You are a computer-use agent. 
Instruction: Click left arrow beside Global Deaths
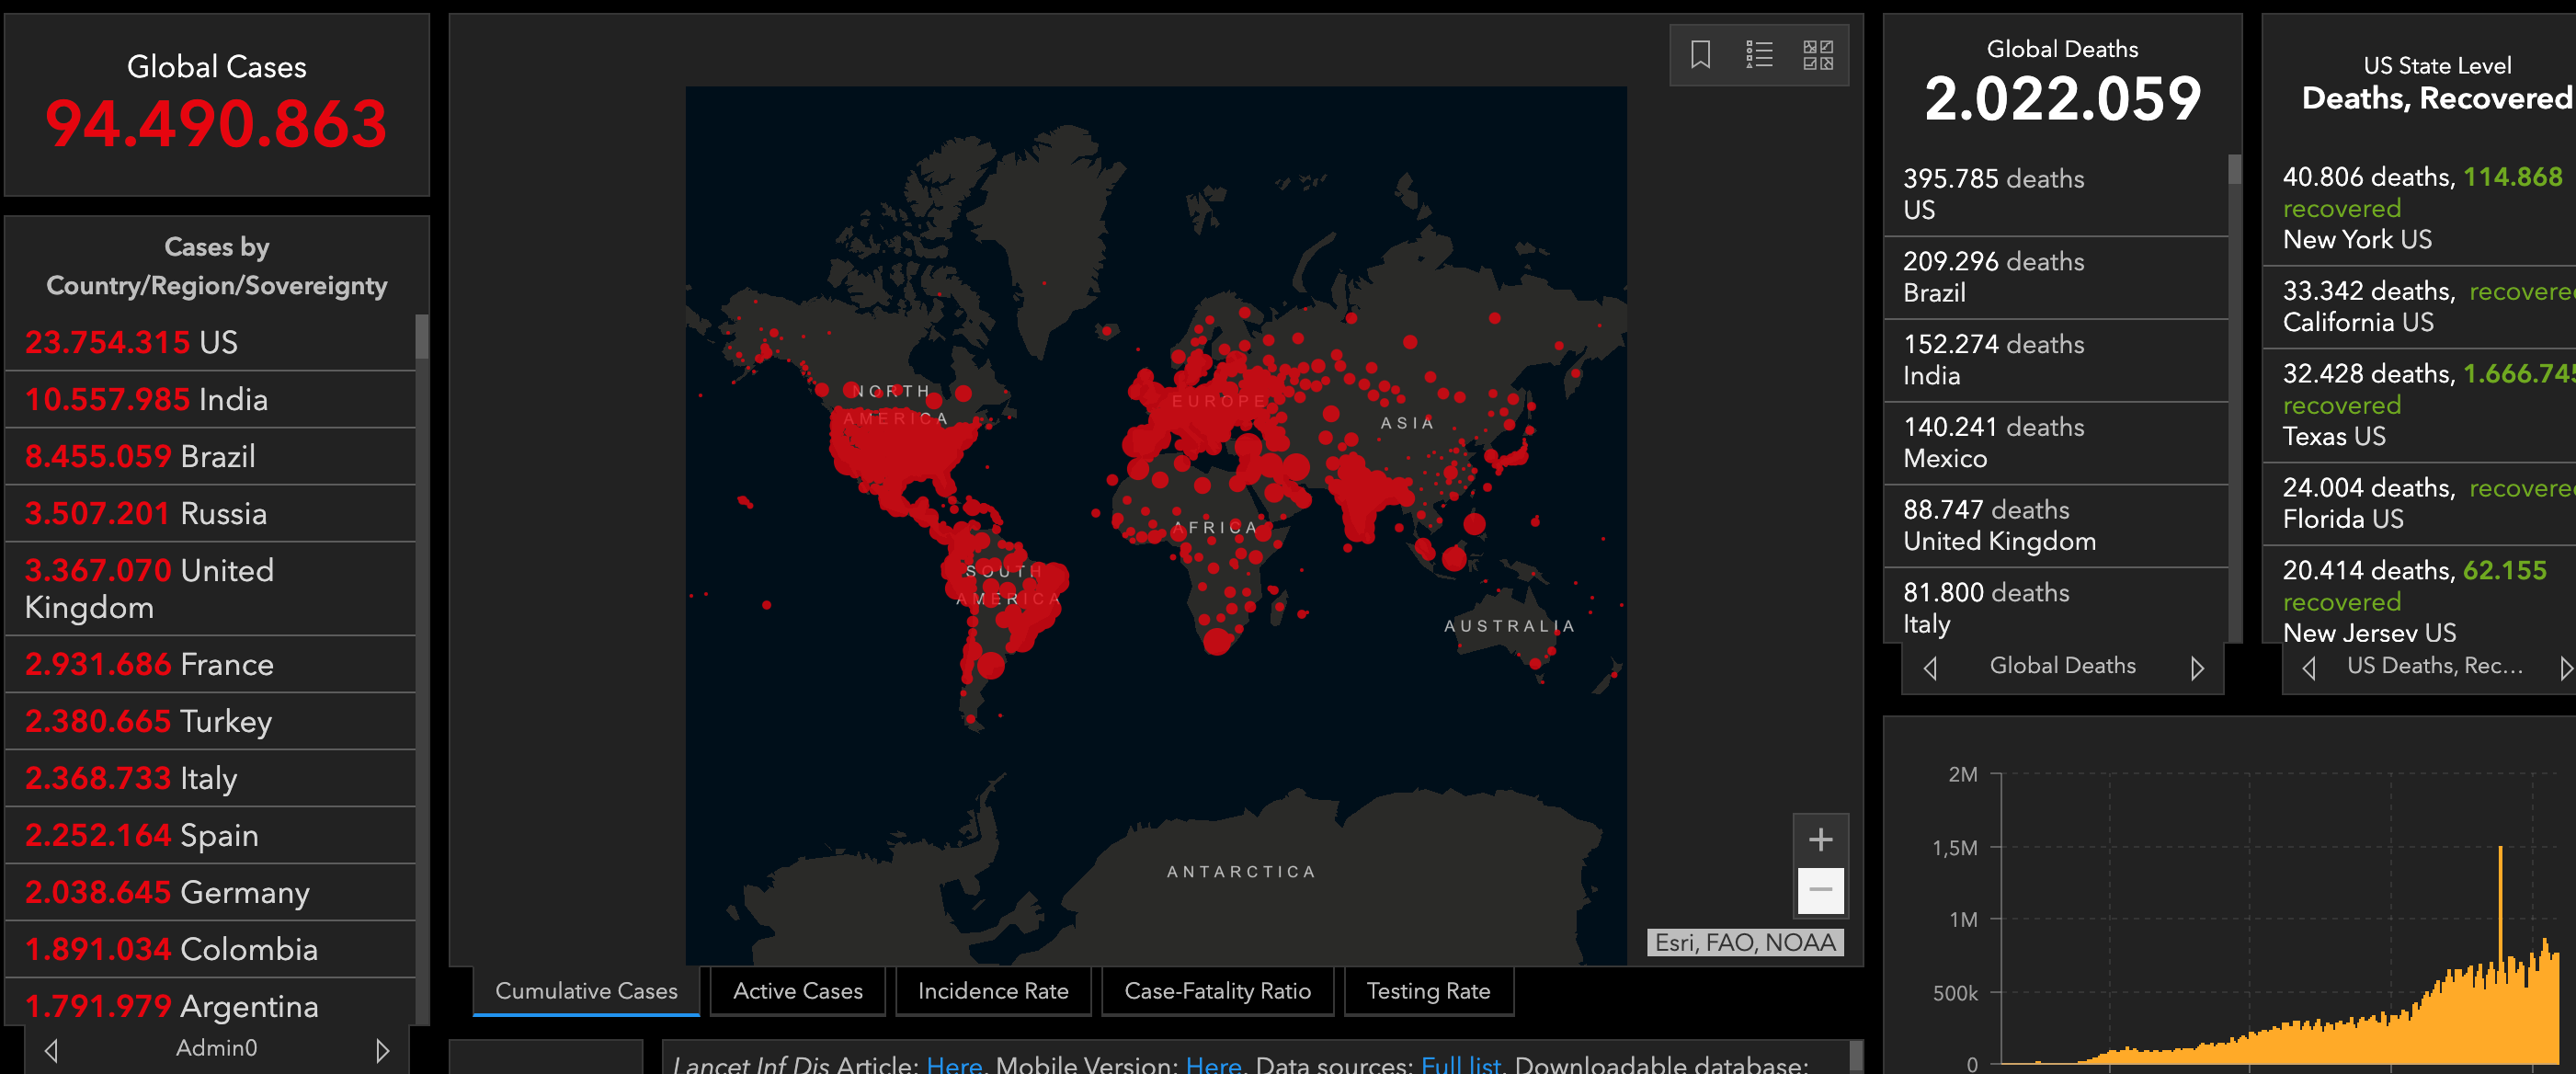[x=1930, y=667]
